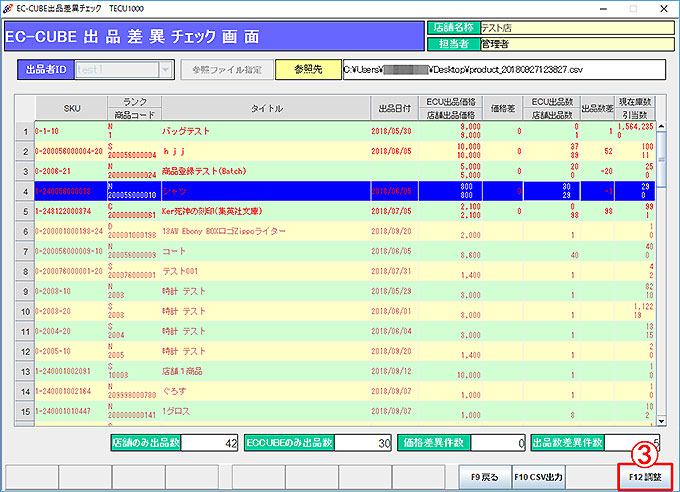The image size is (680, 492).
Task: Click the 参照先 button
Action: click(x=308, y=69)
